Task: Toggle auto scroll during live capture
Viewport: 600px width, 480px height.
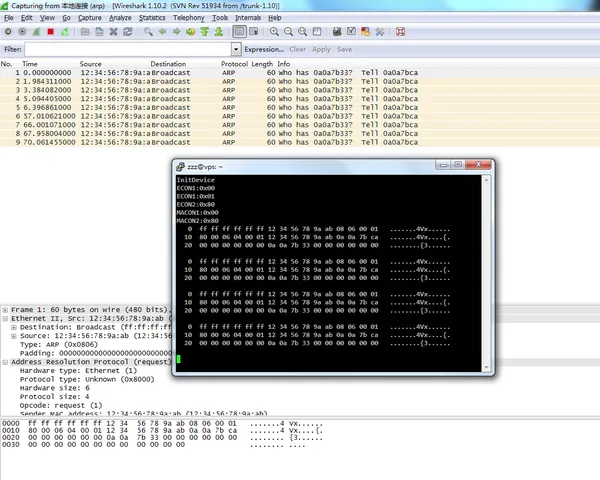Action: (x=254, y=32)
